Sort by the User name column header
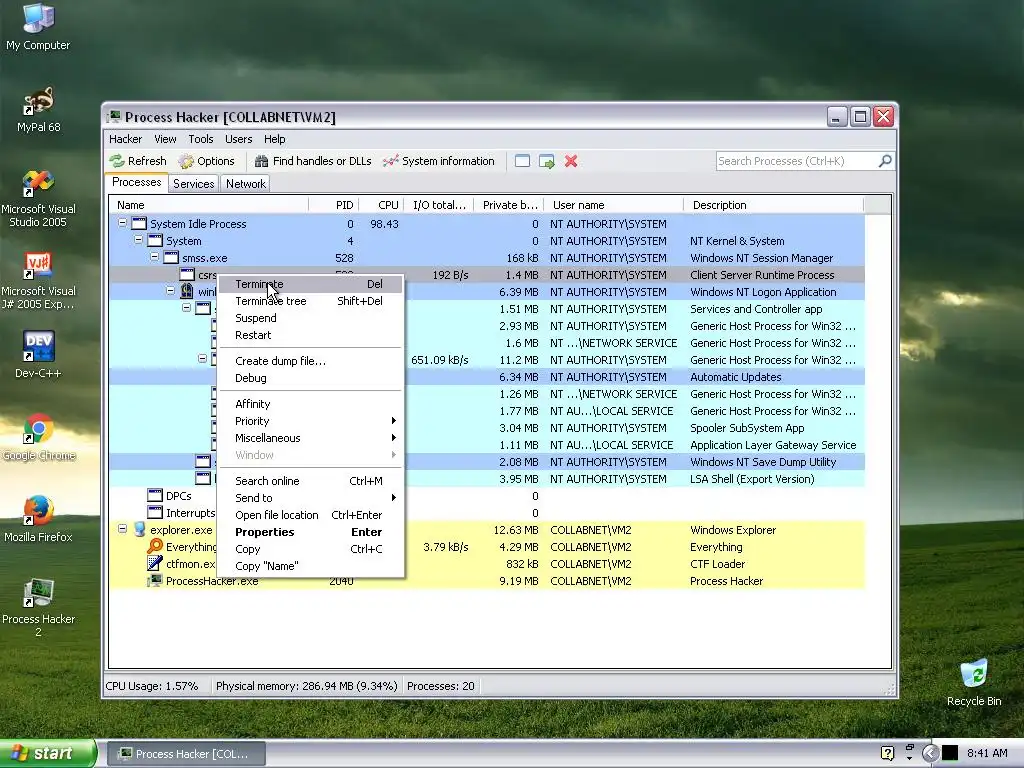The height and width of the screenshot is (768, 1024). [x=613, y=205]
